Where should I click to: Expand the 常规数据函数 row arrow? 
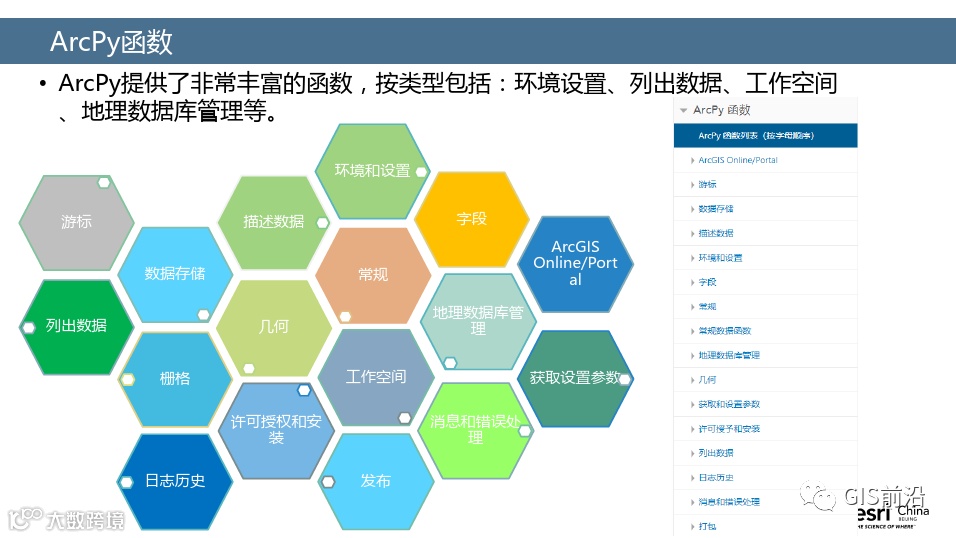tap(693, 331)
